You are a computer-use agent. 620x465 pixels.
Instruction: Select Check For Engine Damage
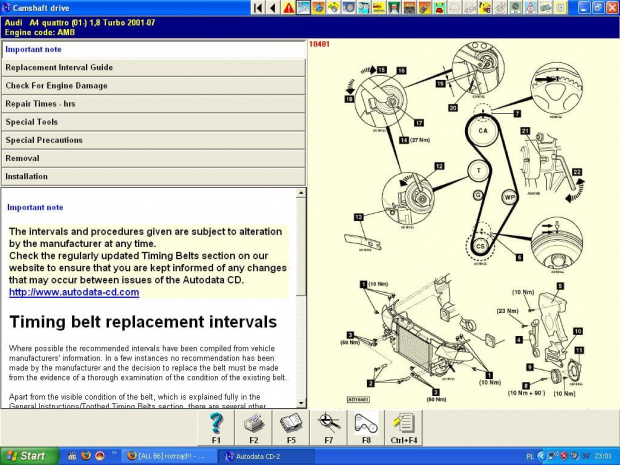click(x=153, y=86)
